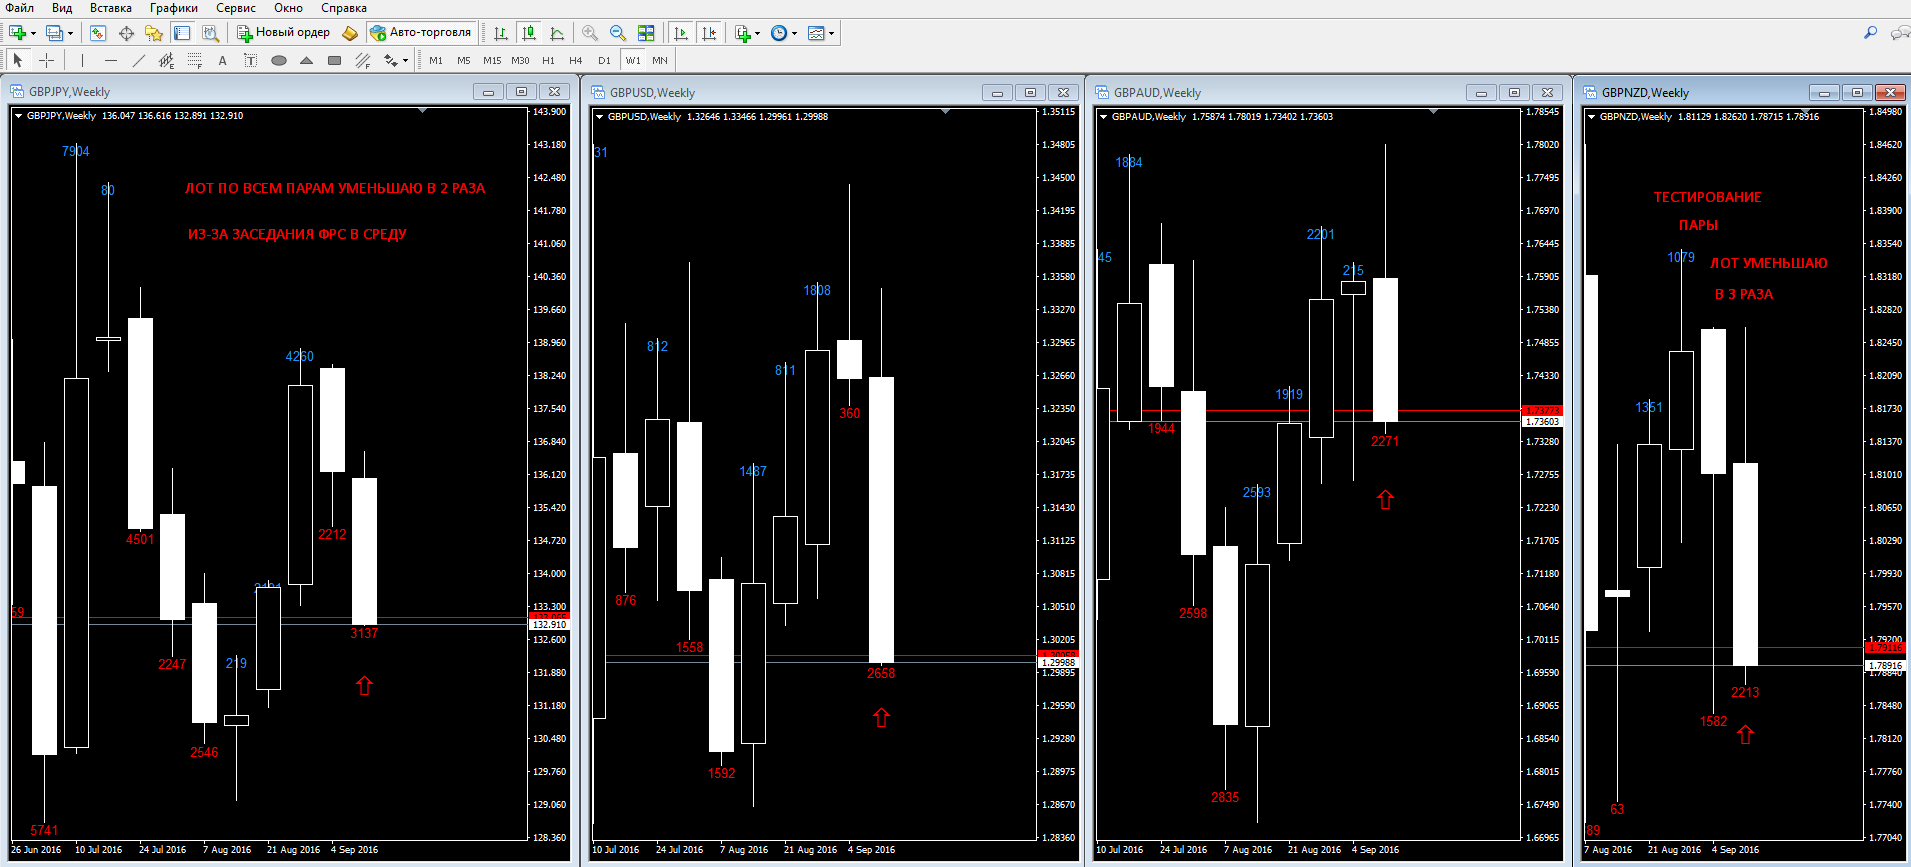Viewport: 1911px width, 867px height.
Task: Show the Market Watch panel icon
Action: (x=98, y=33)
